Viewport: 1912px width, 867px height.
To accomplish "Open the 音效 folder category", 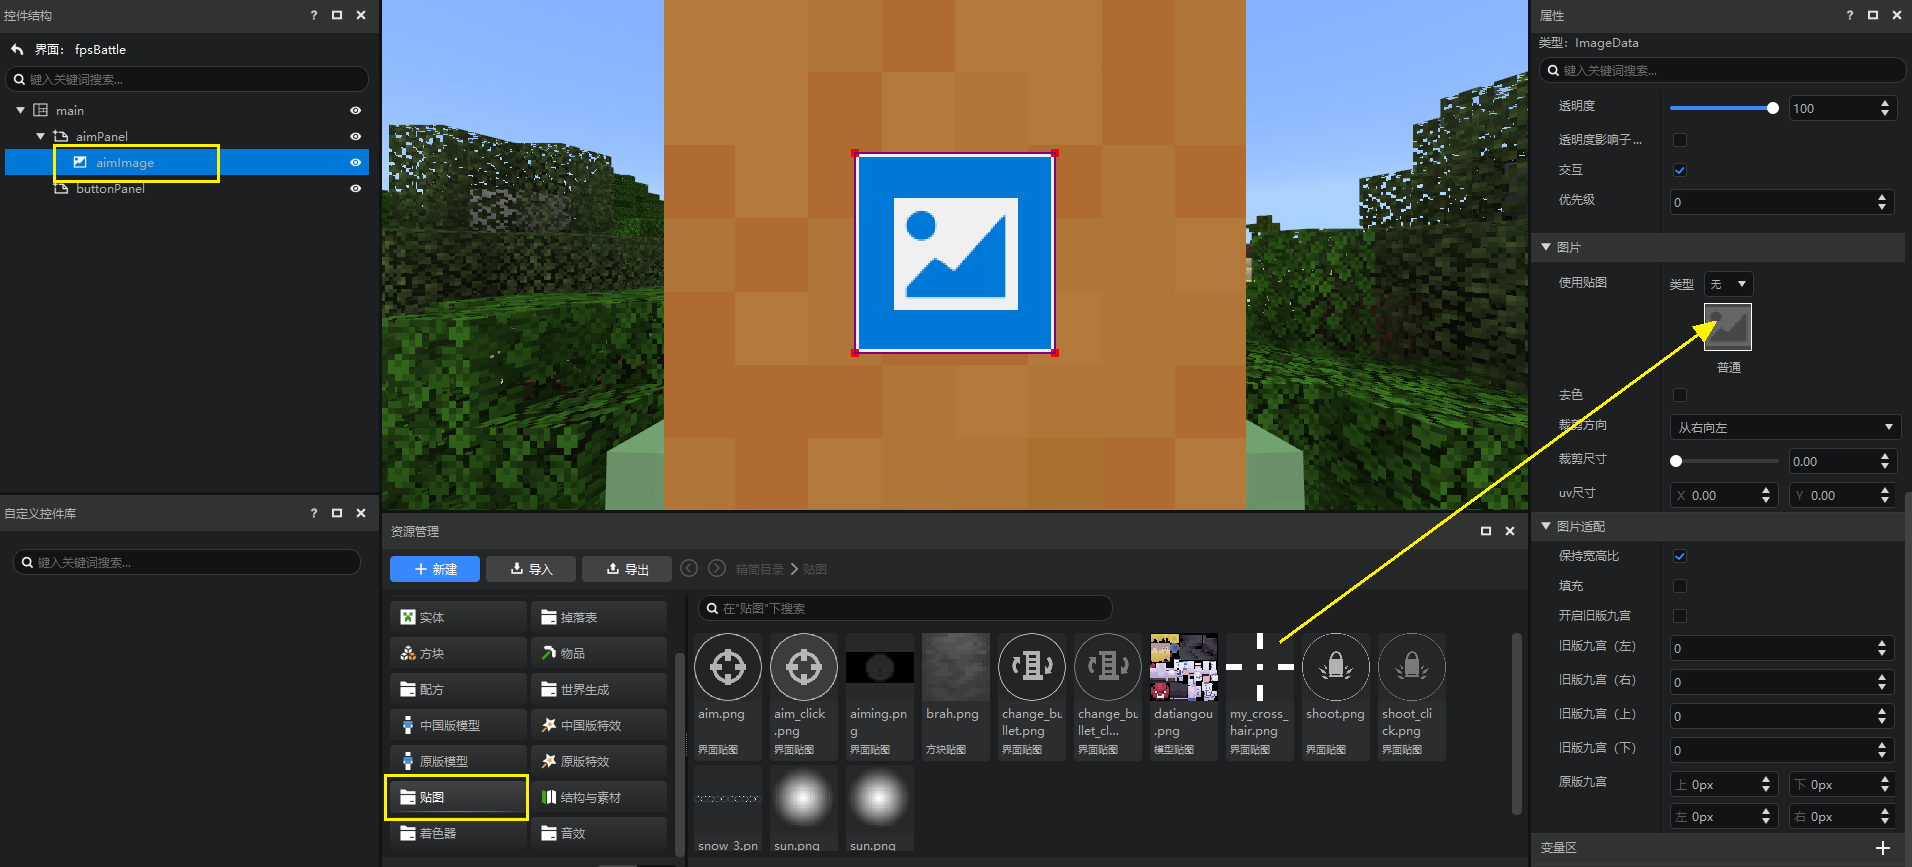I will coord(599,833).
